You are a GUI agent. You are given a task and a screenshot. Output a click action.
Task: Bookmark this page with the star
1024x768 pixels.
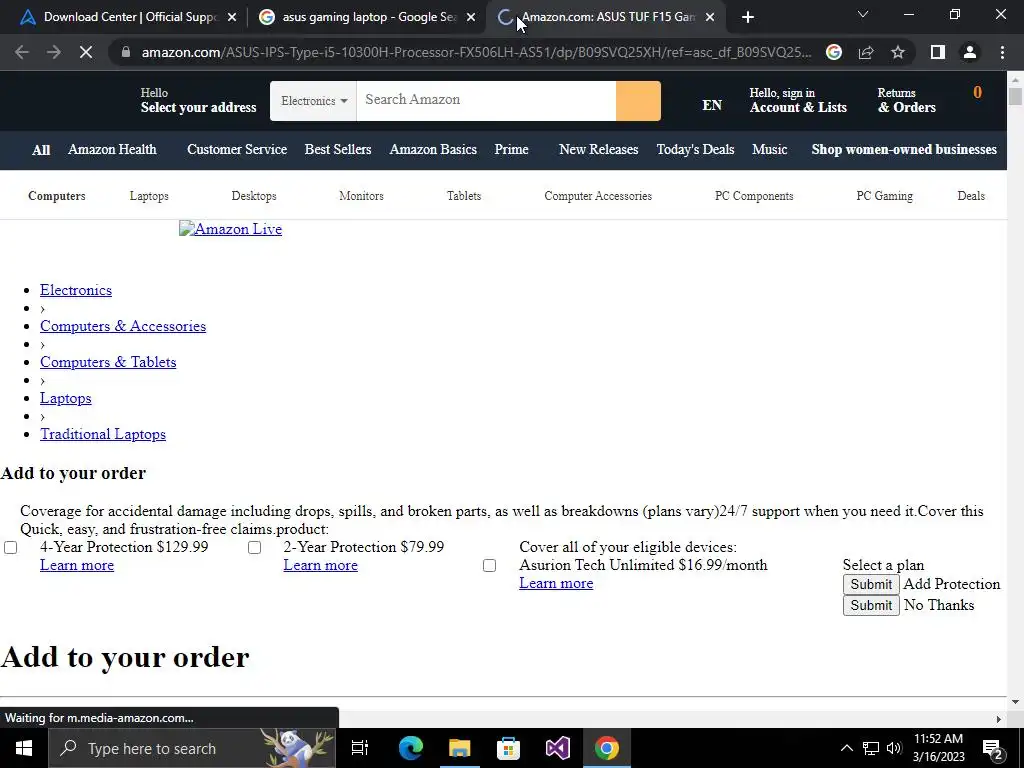coord(898,52)
